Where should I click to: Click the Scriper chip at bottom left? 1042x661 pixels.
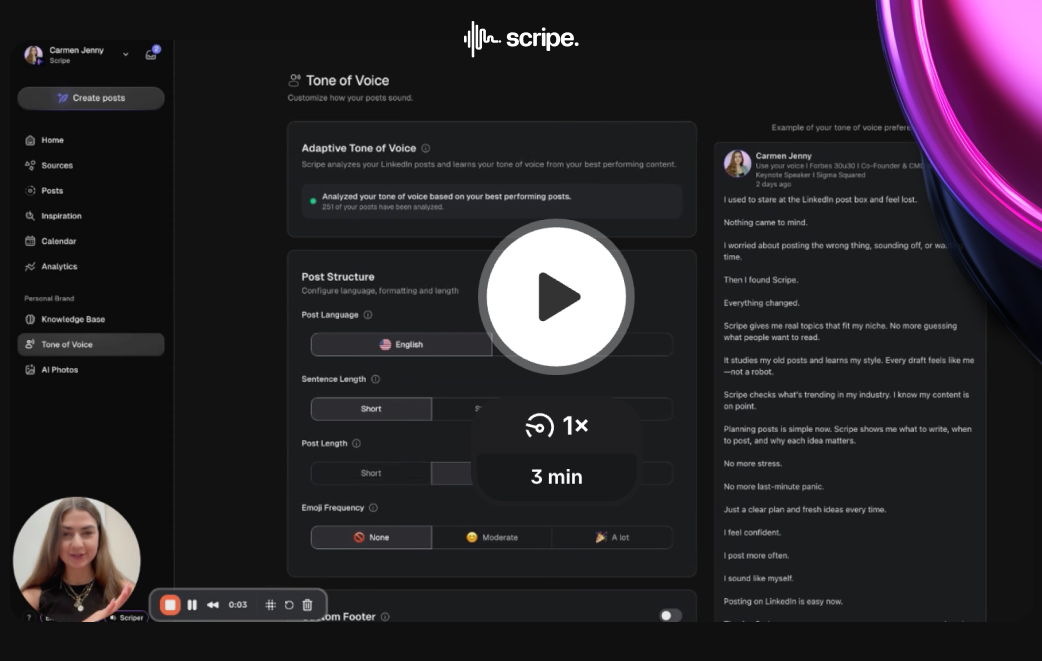(x=127, y=617)
